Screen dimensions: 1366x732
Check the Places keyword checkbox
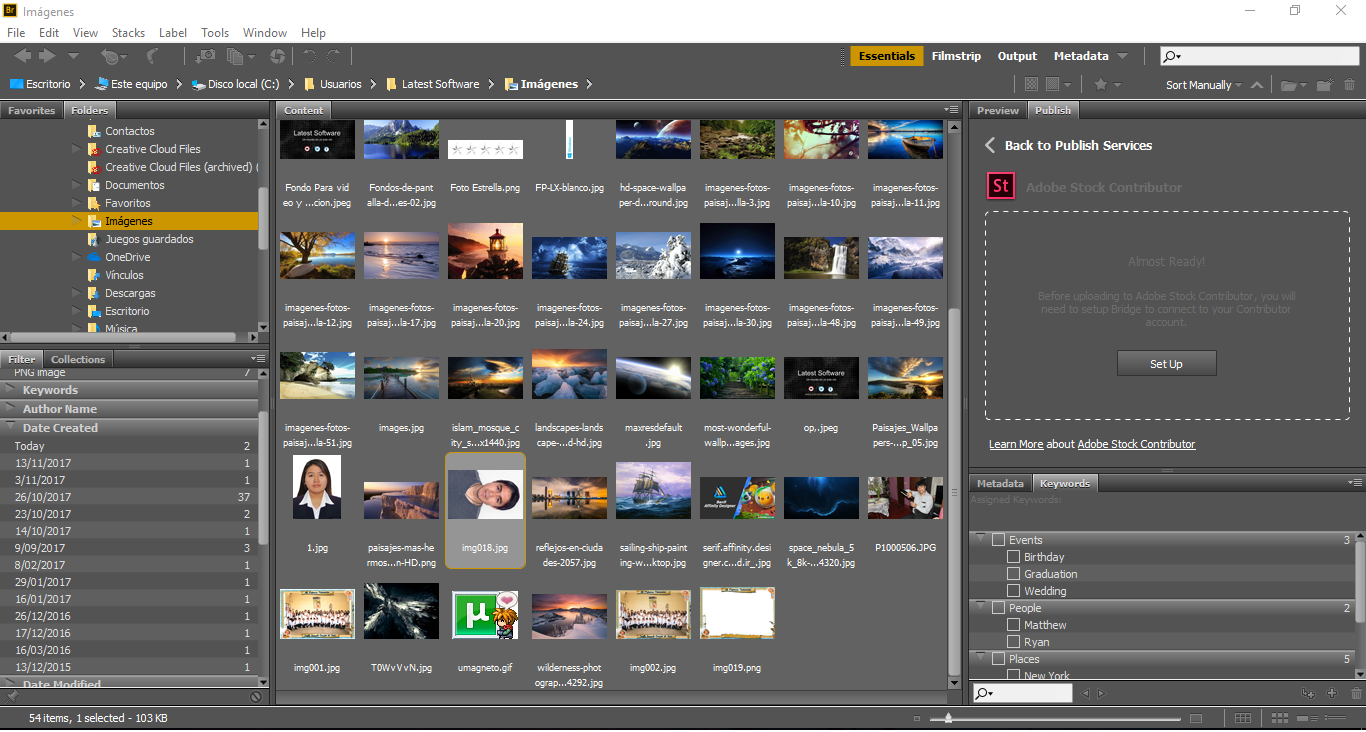(998, 659)
